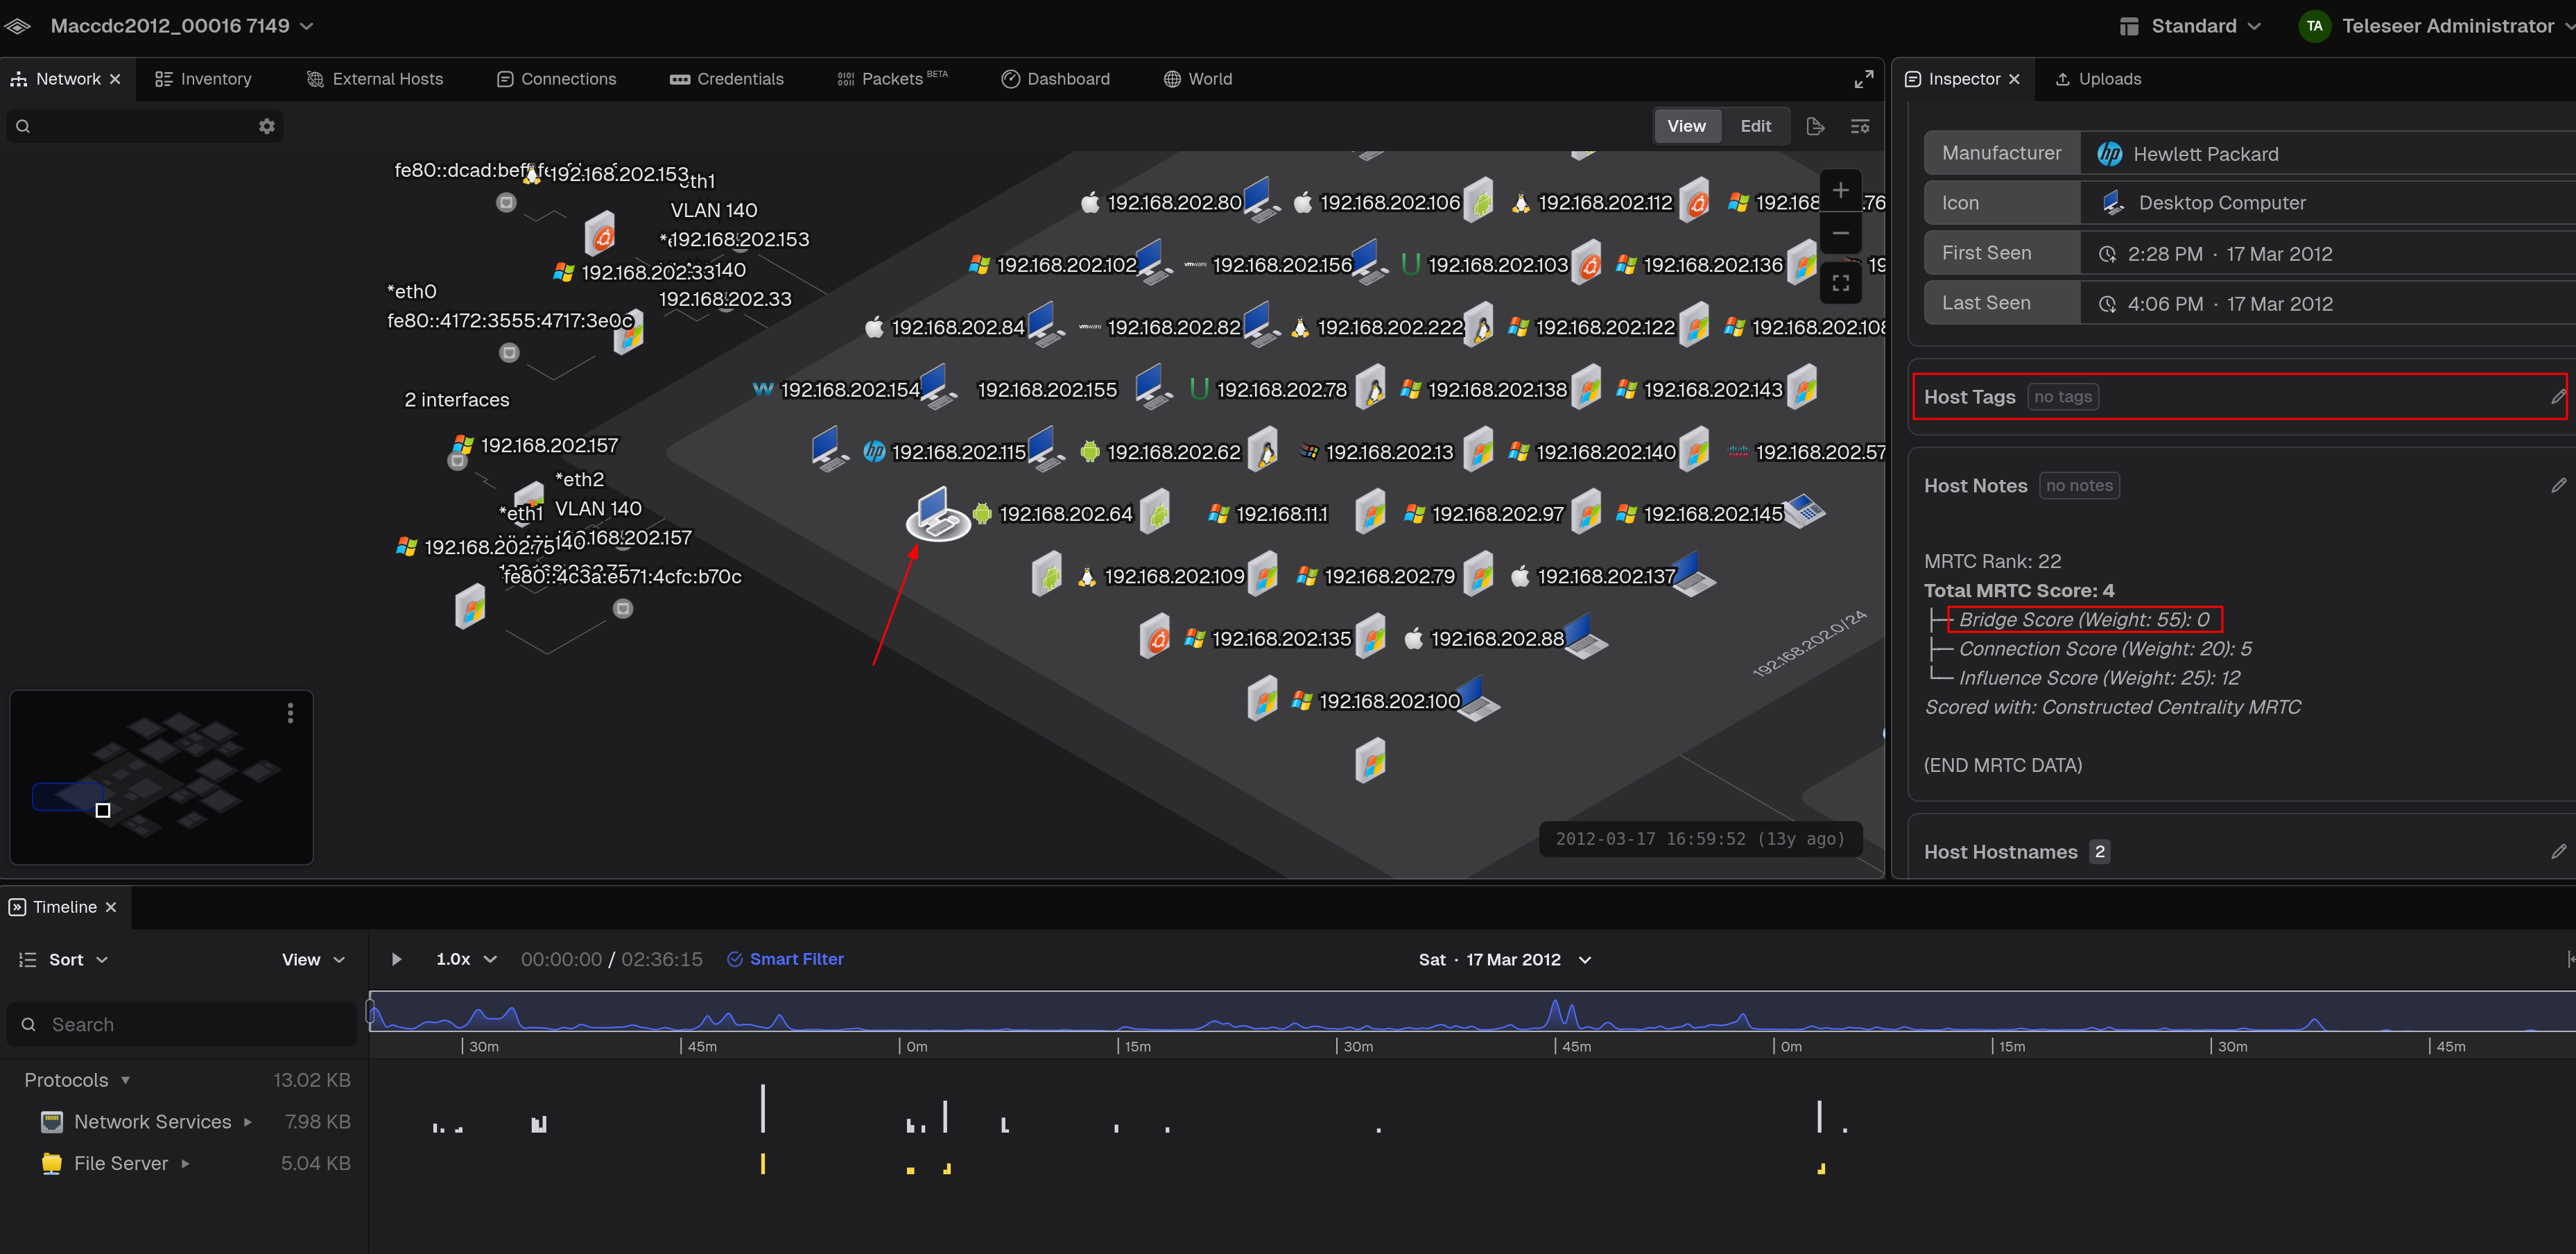This screenshot has width=2576, height=1254.
Task: Open the timeline Sort dropdown
Action: [64, 959]
